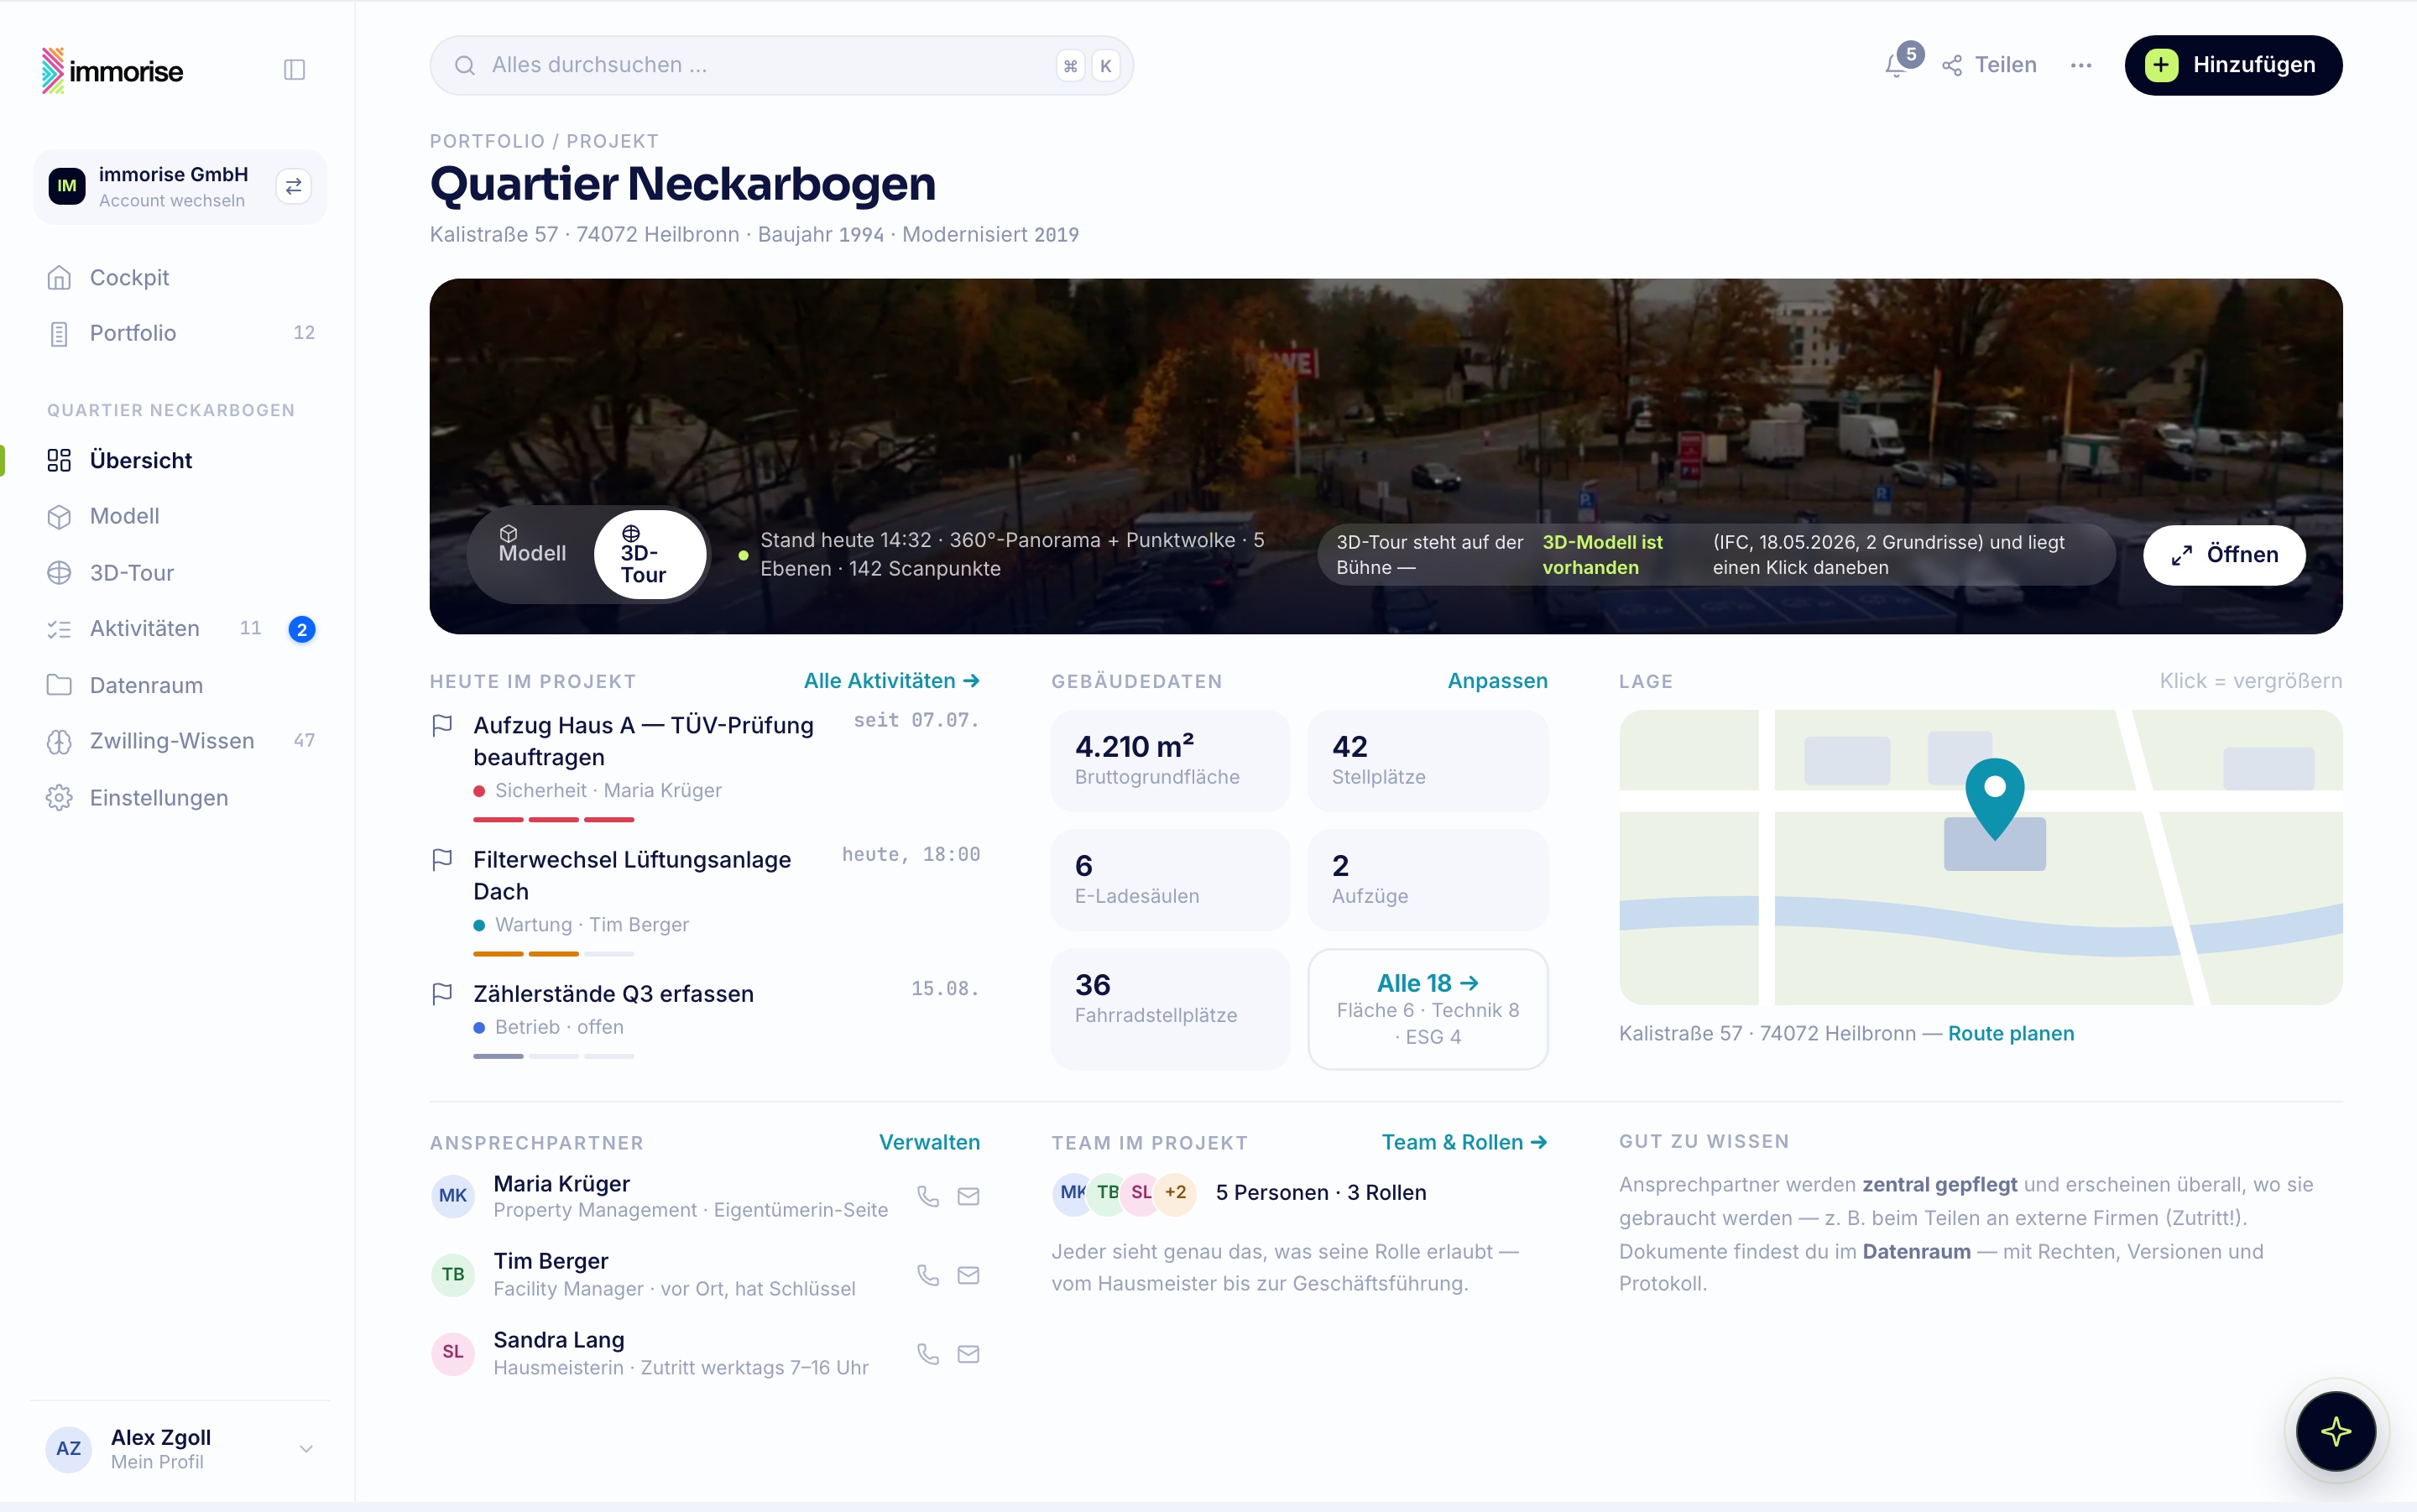Click the map thumbnail to enlarge

click(1980, 857)
